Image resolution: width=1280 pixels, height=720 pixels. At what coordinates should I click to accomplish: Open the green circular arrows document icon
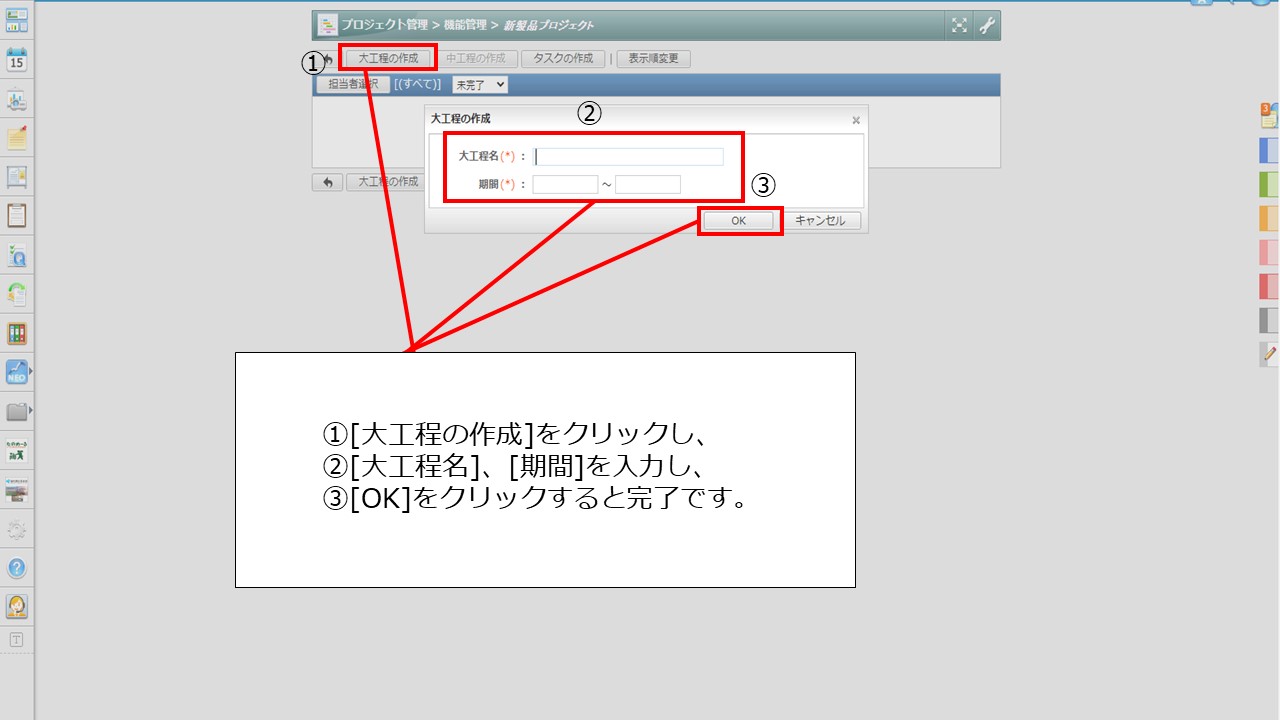point(17,294)
